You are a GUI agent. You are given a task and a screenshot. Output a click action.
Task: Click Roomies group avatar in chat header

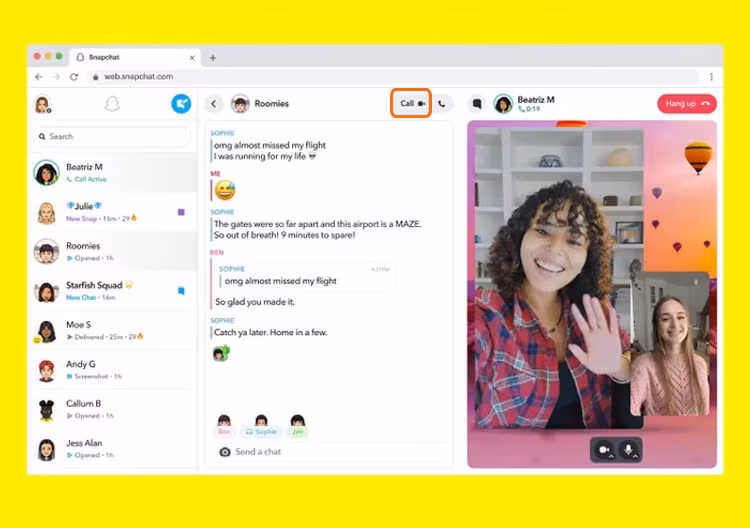coord(240,104)
